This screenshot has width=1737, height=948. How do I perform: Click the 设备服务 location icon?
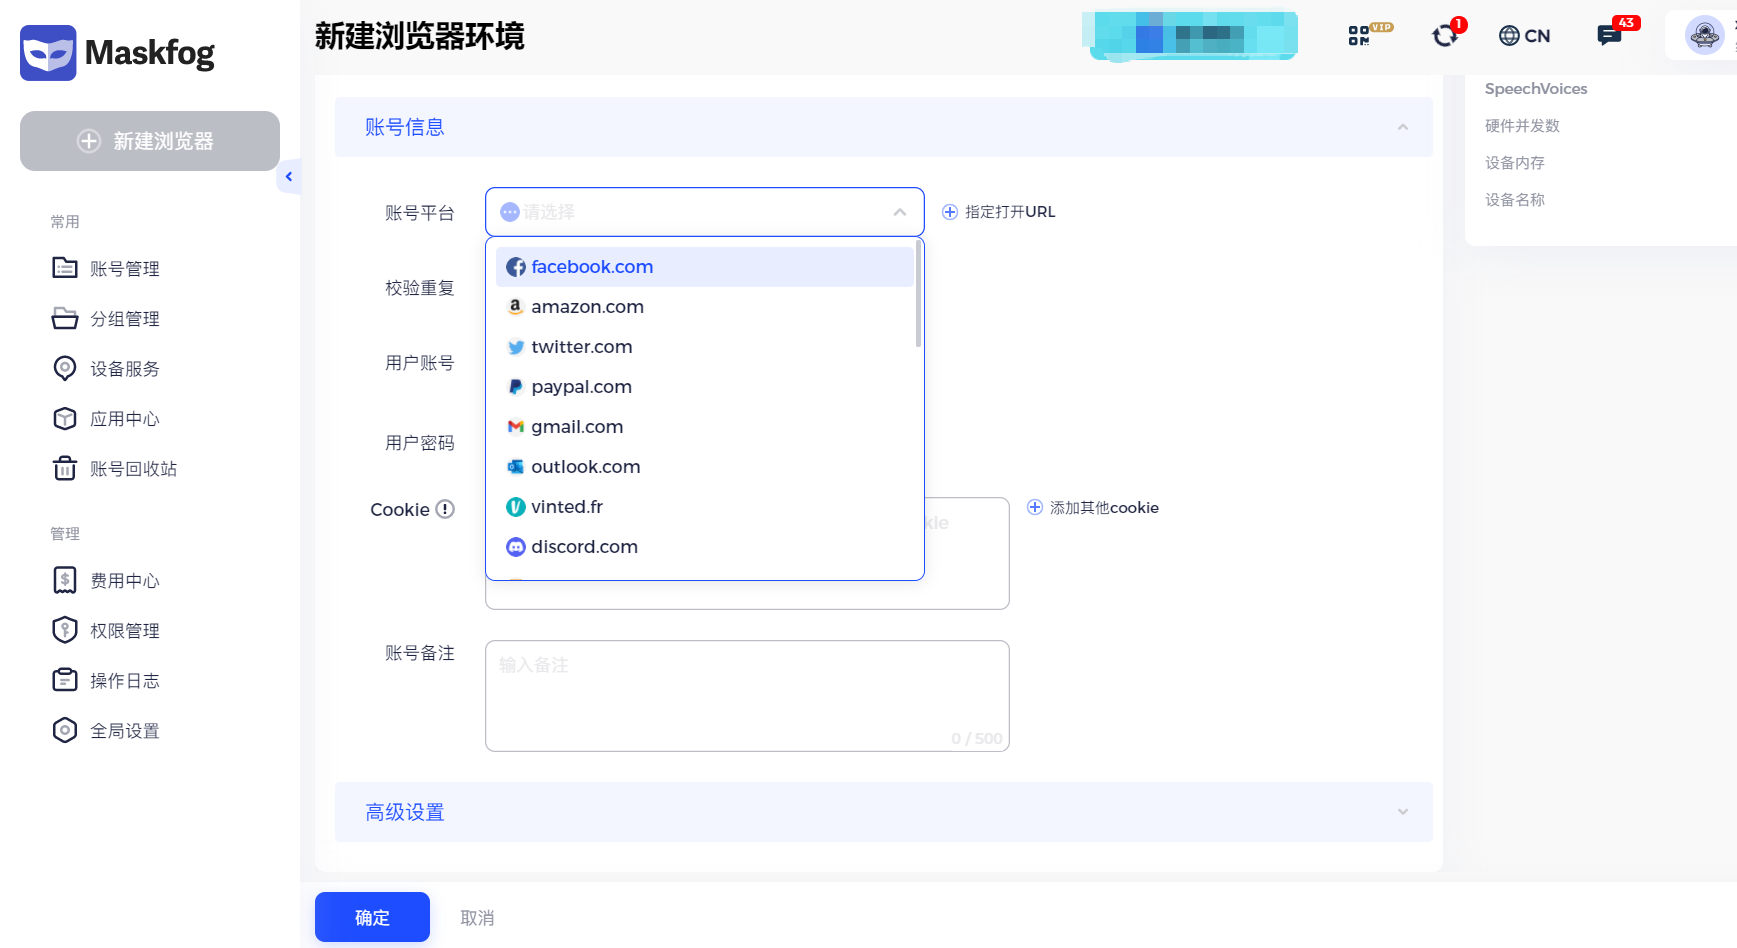[x=65, y=368]
